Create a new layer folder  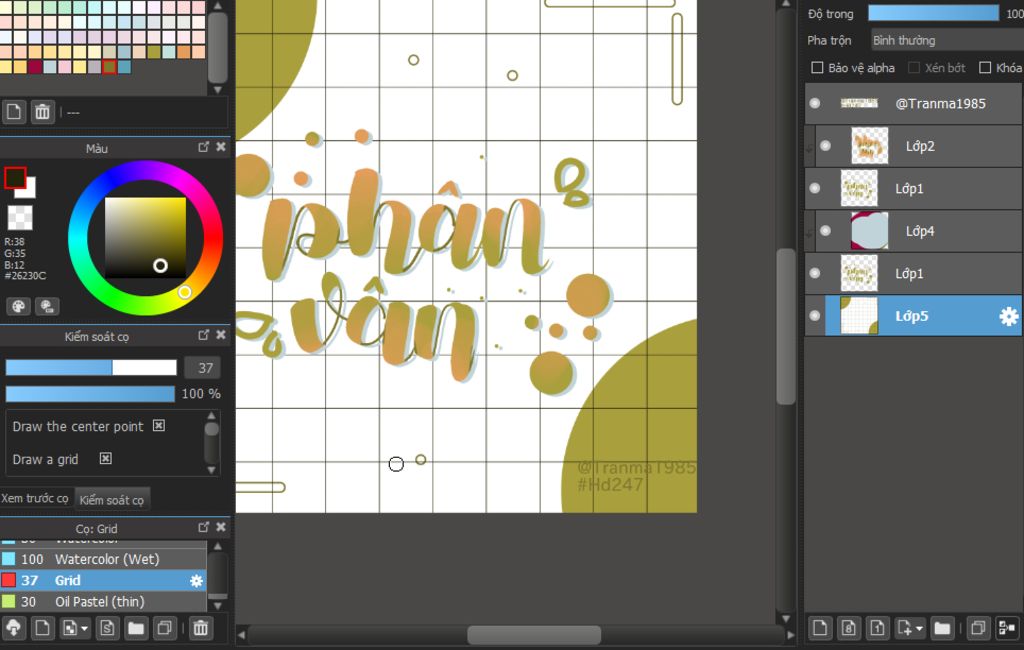(x=942, y=628)
